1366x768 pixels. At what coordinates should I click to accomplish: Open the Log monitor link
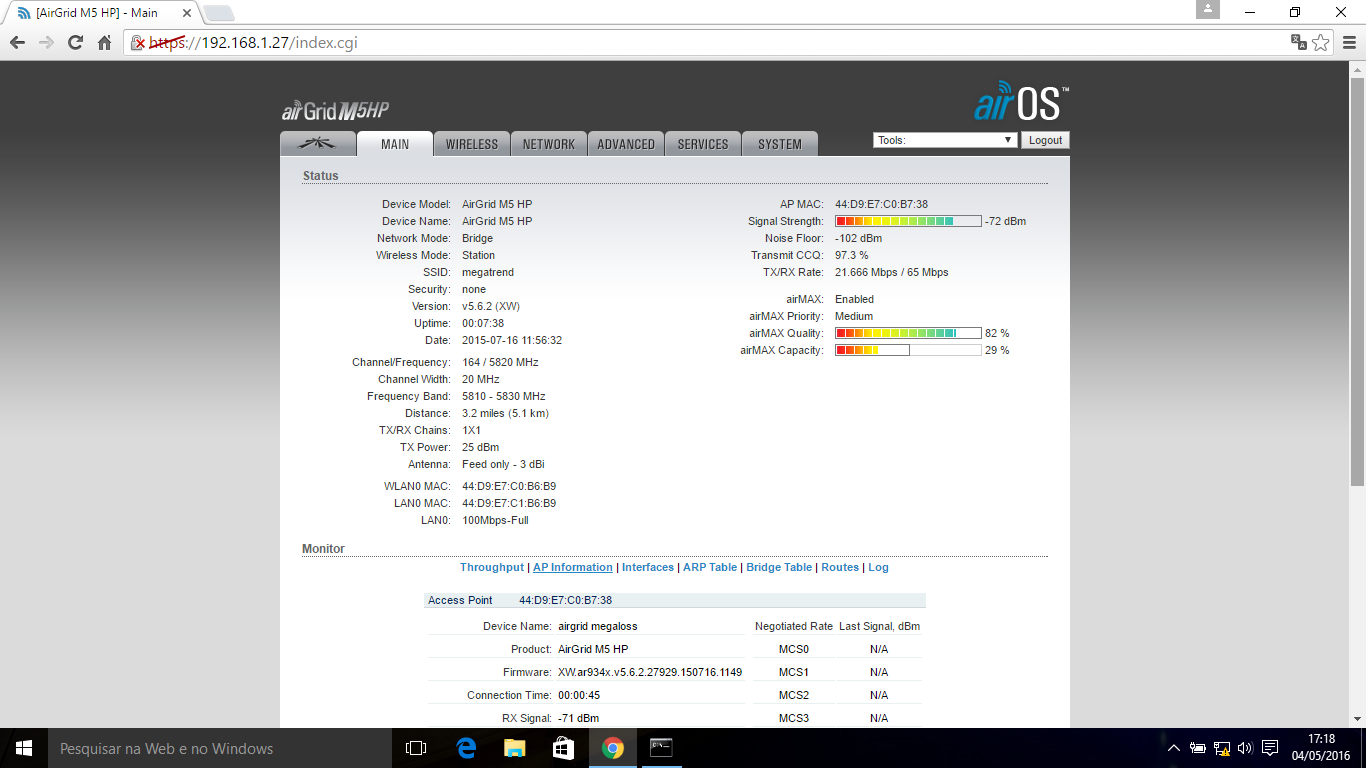tap(878, 567)
